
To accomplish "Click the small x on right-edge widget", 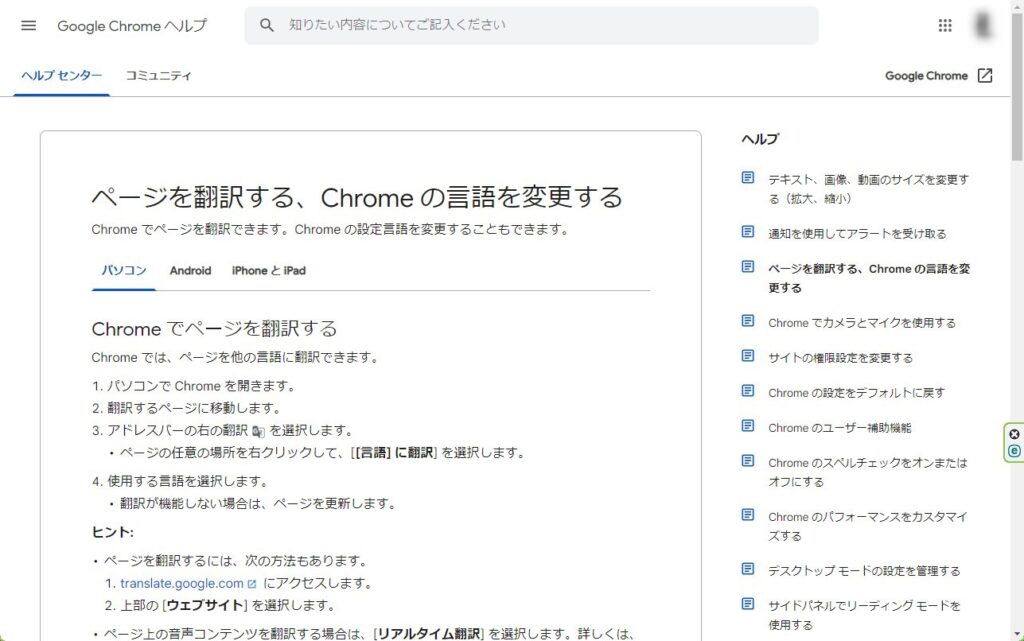I will tap(1014, 434).
